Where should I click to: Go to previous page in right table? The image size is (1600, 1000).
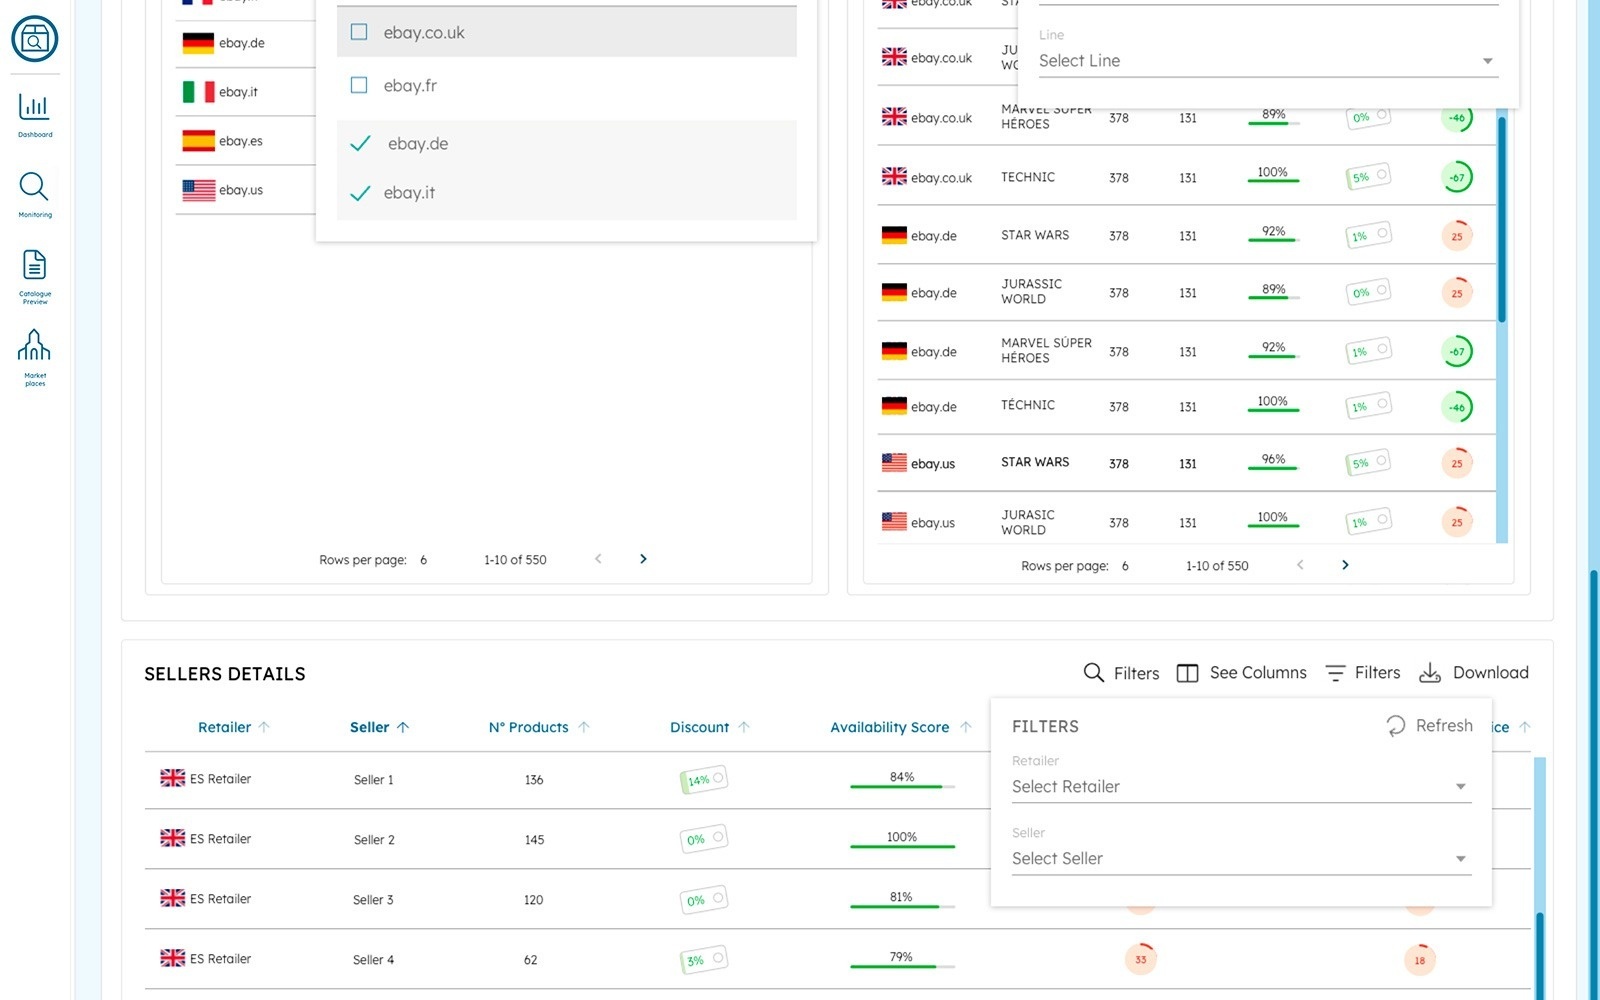click(1300, 565)
